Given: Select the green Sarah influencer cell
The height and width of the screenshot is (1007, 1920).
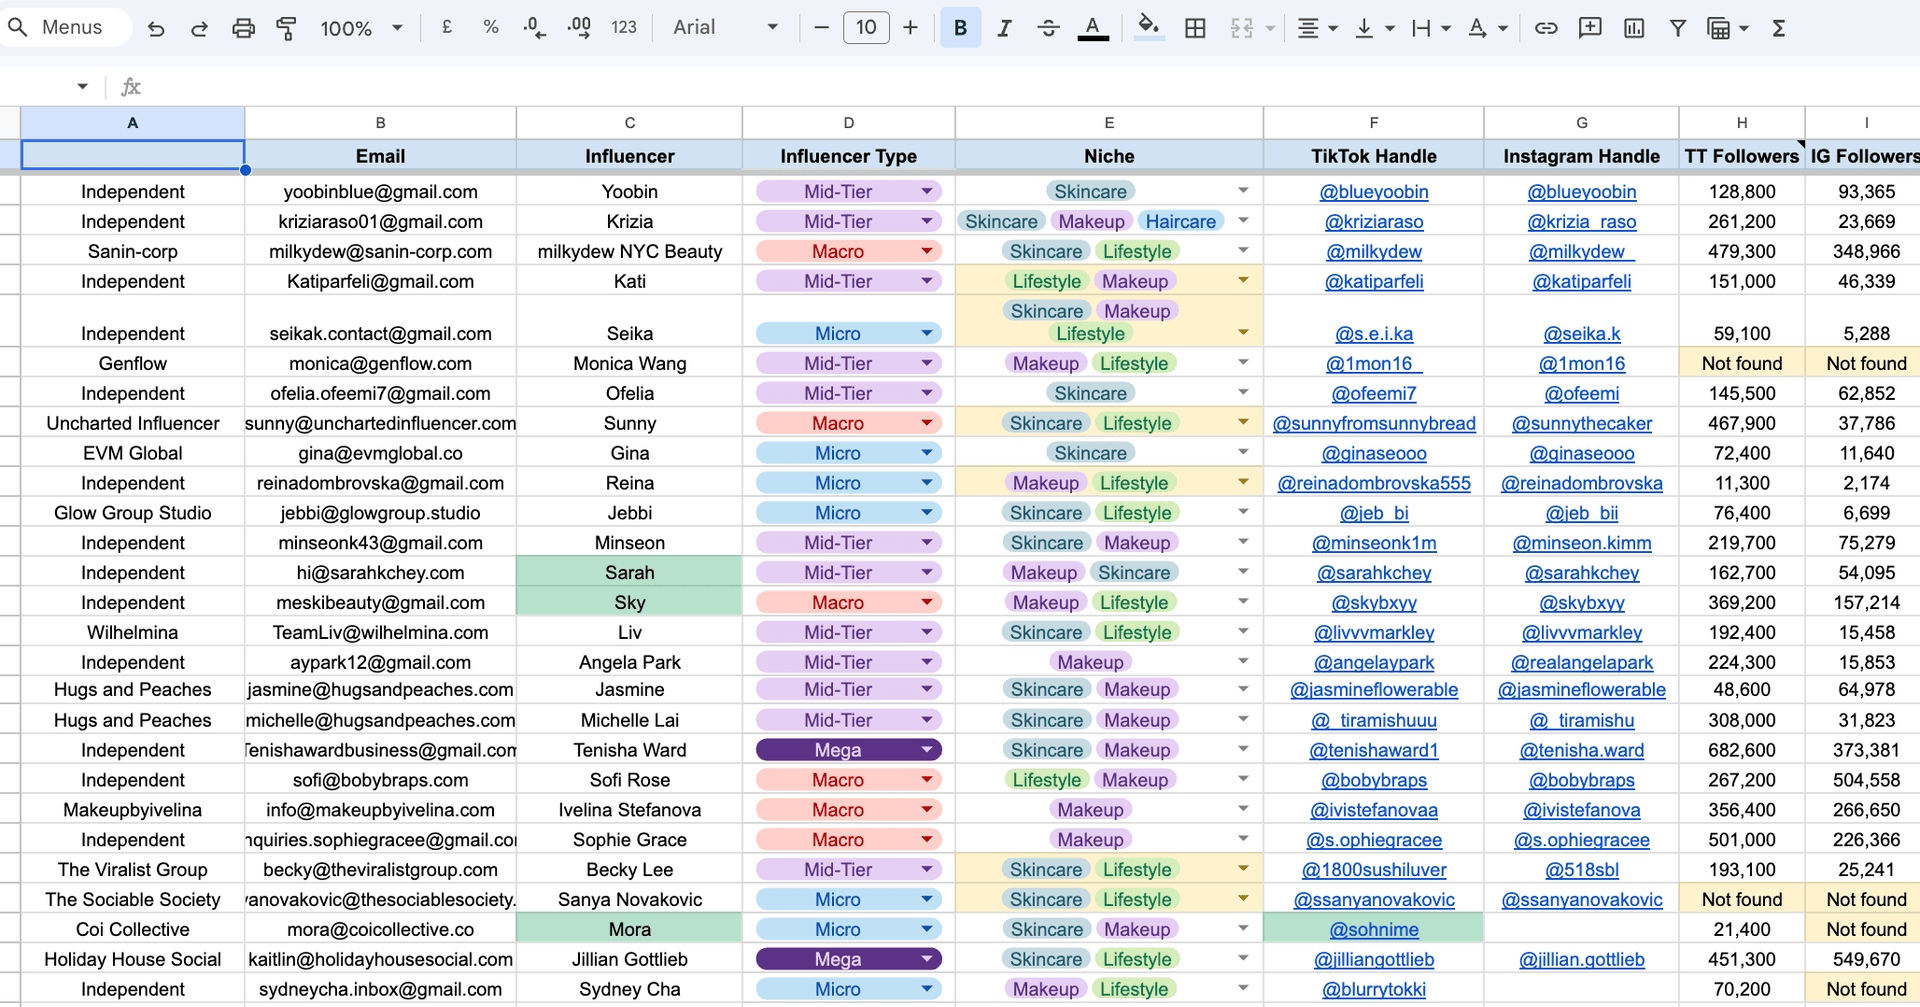Looking at the screenshot, I should (630, 573).
